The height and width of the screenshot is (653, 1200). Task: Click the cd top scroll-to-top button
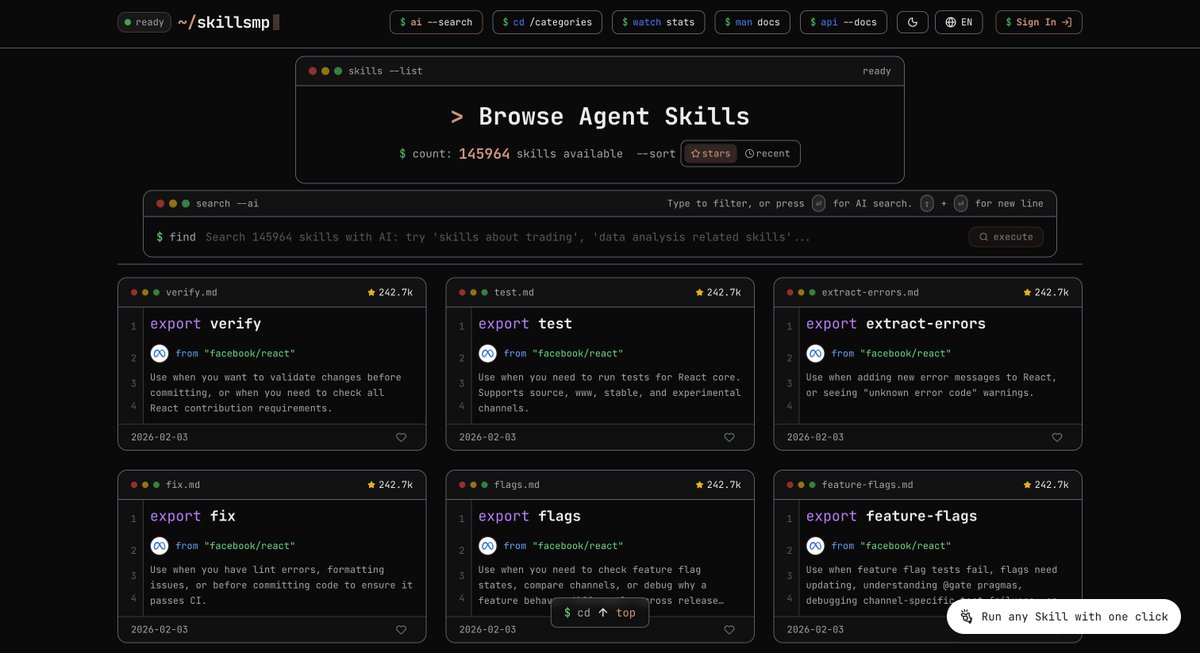click(x=600, y=613)
